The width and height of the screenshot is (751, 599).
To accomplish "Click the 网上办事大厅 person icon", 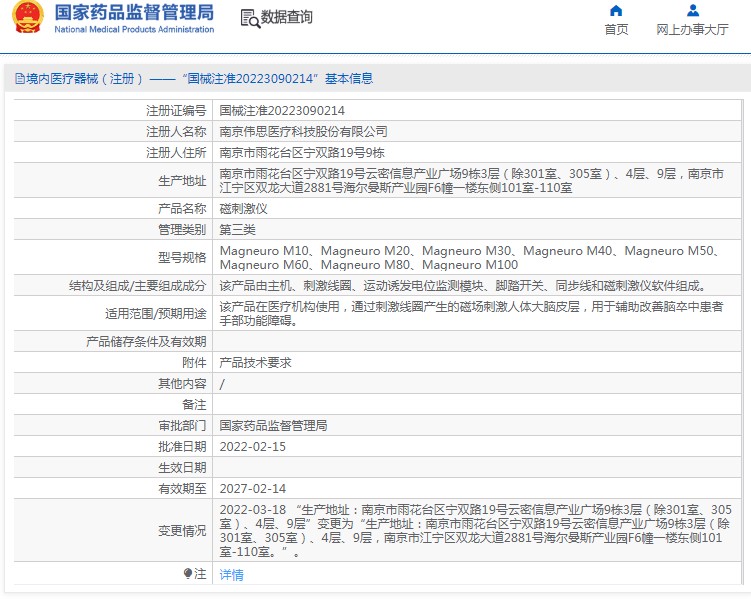I will click(692, 11).
